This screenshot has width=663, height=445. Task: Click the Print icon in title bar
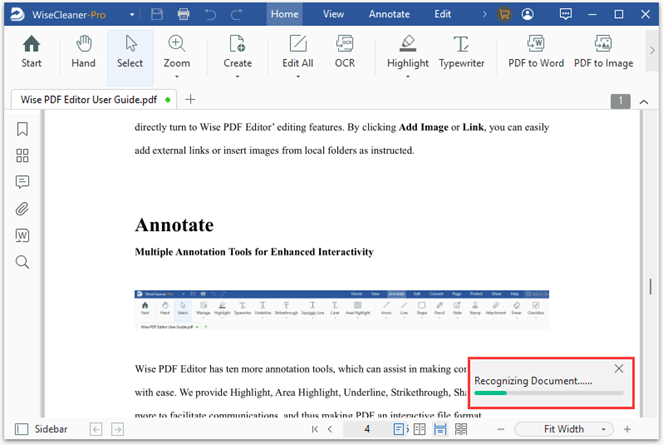(184, 14)
